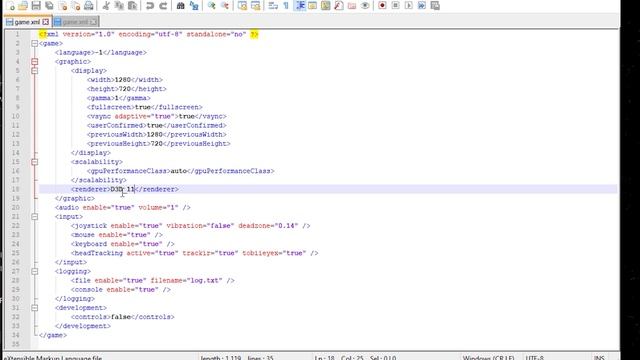
Task: Save the file with the Save icon
Action: click(36, 6)
